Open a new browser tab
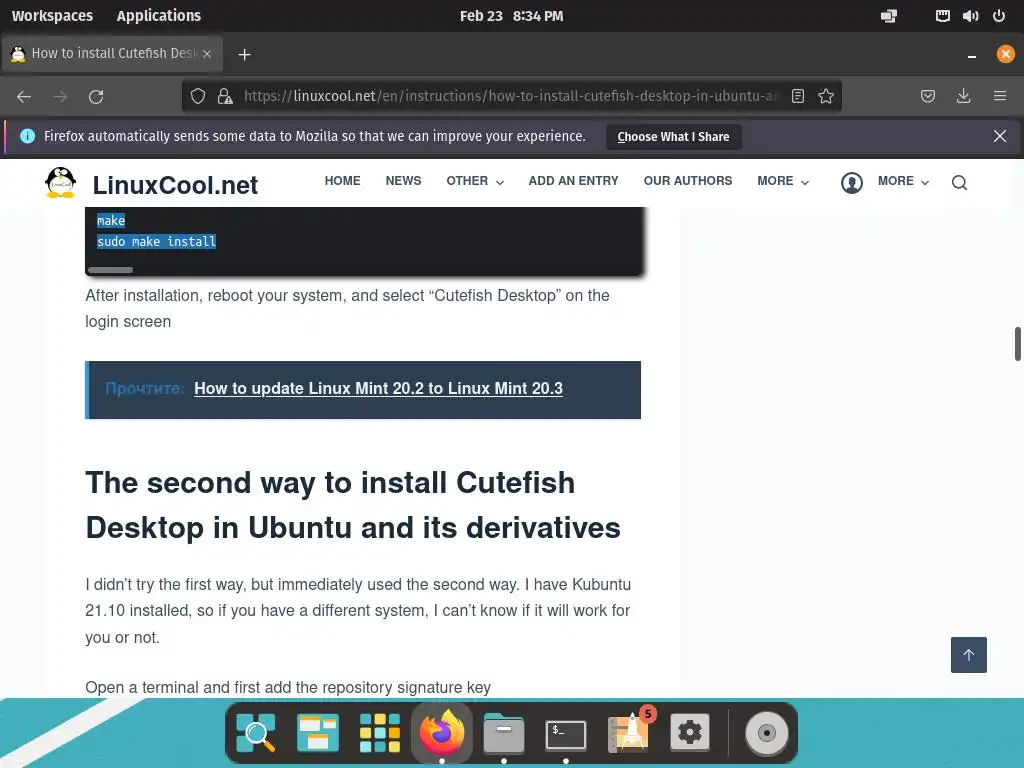This screenshot has height=768, width=1024. click(x=244, y=54)
